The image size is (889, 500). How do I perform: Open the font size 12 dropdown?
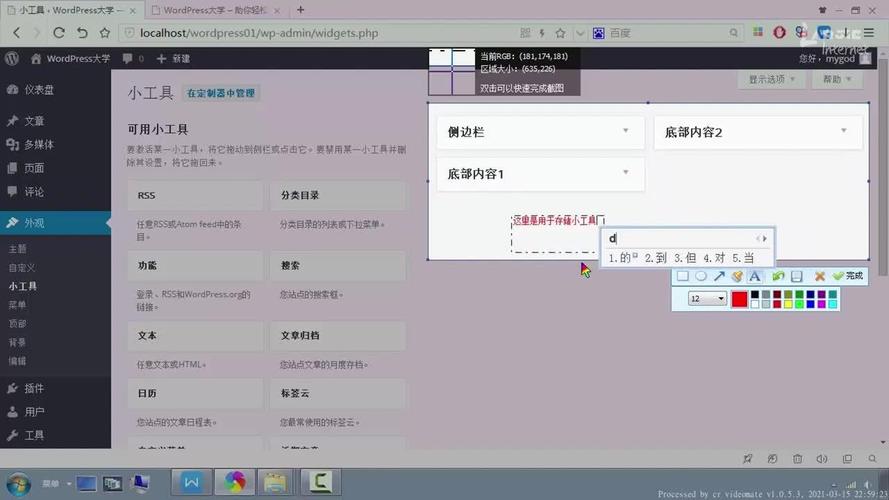(x=707, y=298)
